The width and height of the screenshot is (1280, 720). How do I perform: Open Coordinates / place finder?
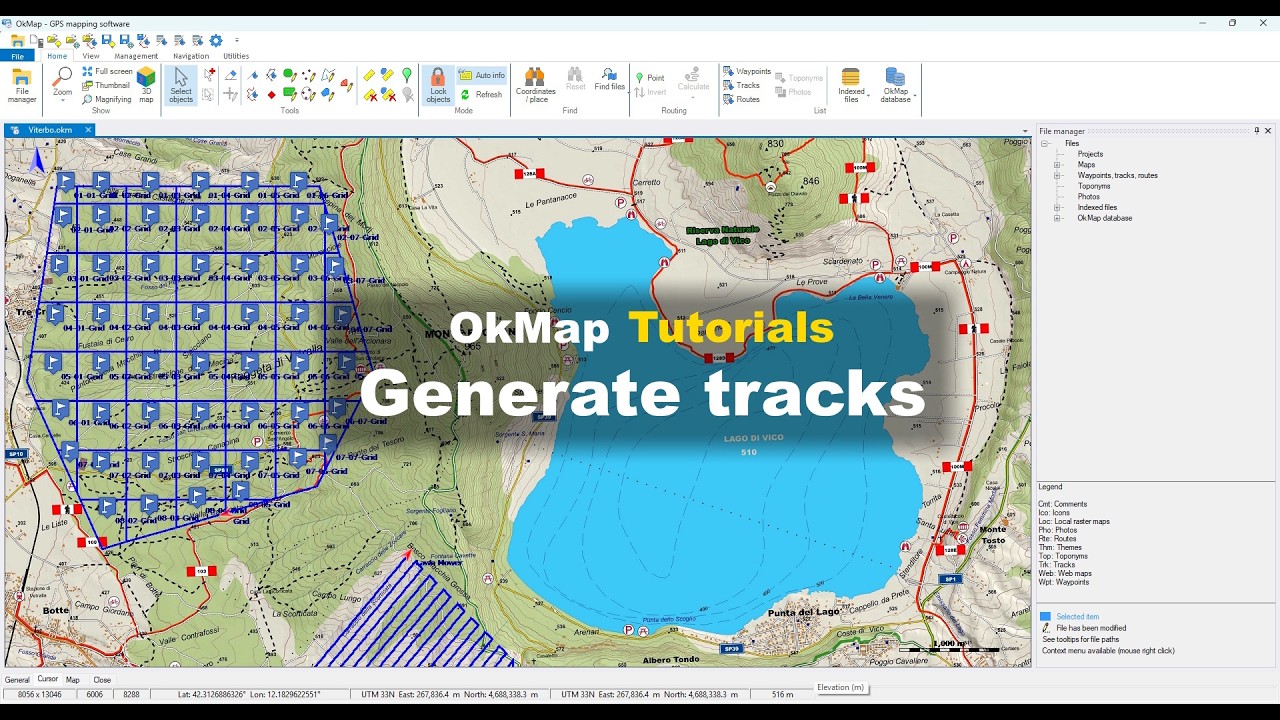(x=535, y=86)
